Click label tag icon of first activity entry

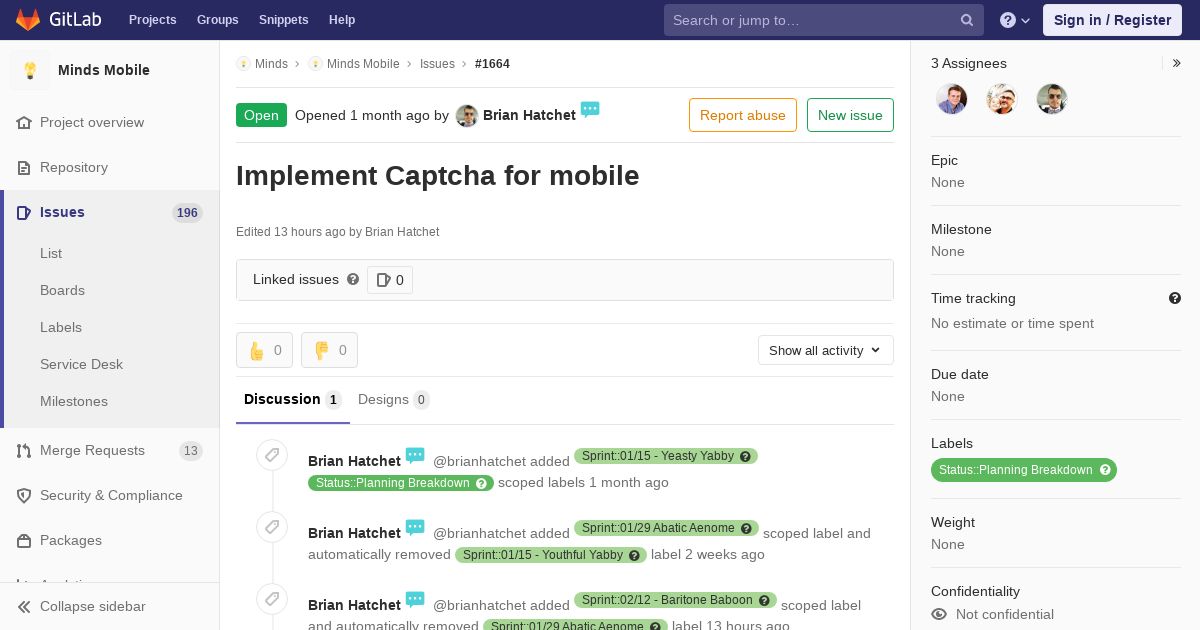point(272,455)
